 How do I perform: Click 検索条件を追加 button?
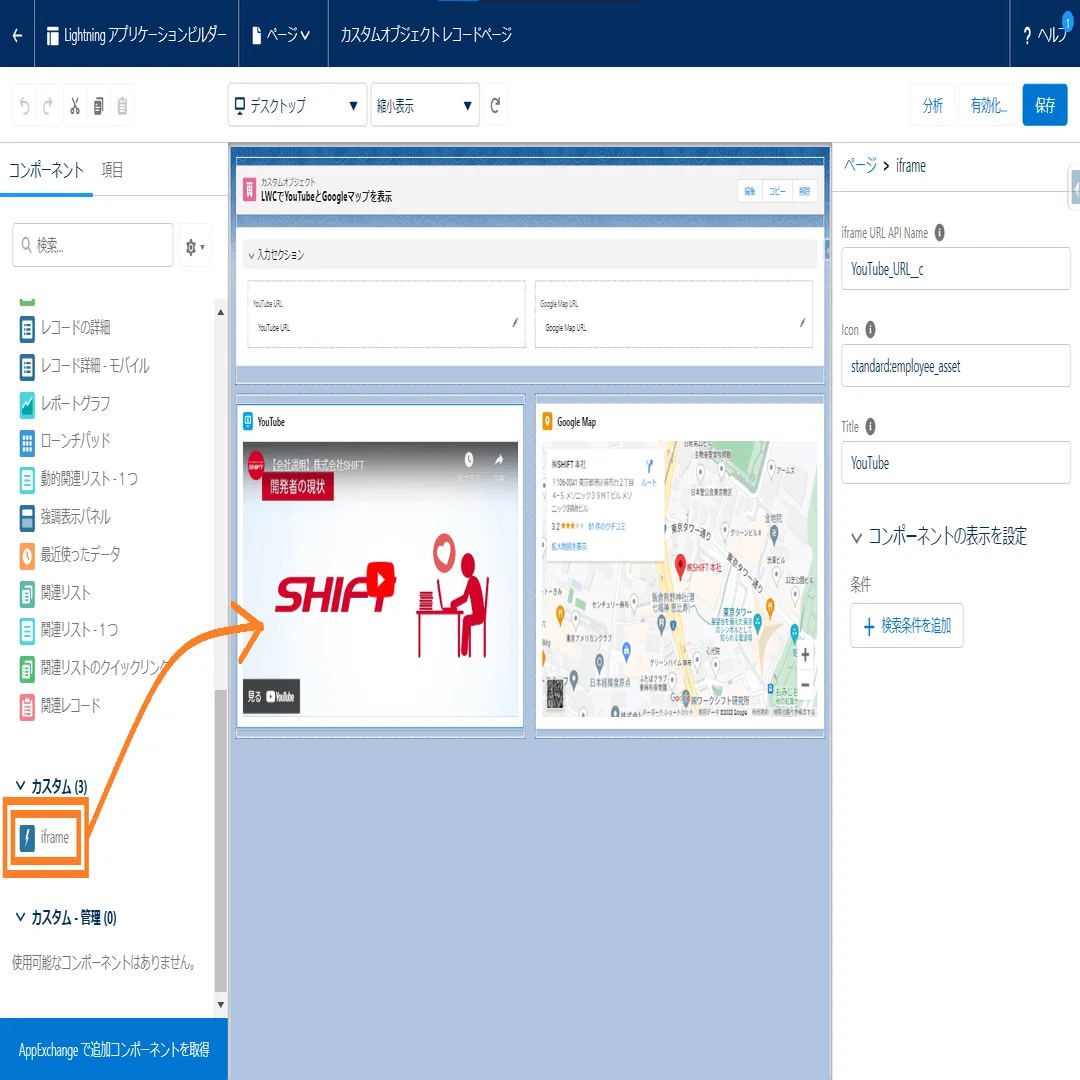click(906, 625)
